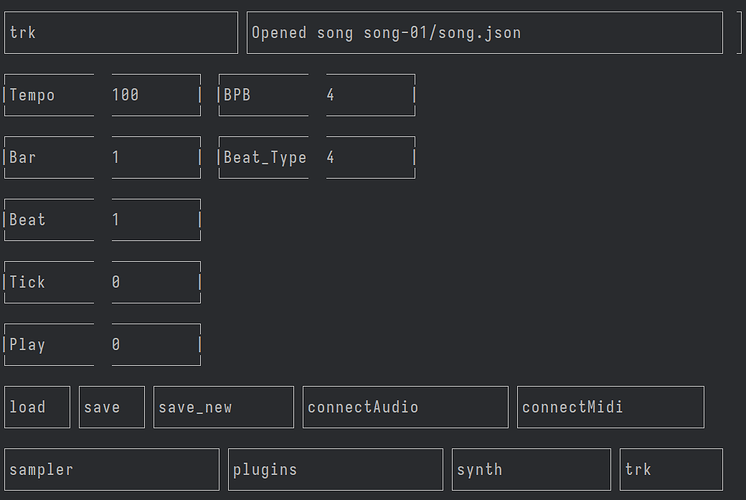
Task: Click the connectMidi button
Action: (611, 407)
